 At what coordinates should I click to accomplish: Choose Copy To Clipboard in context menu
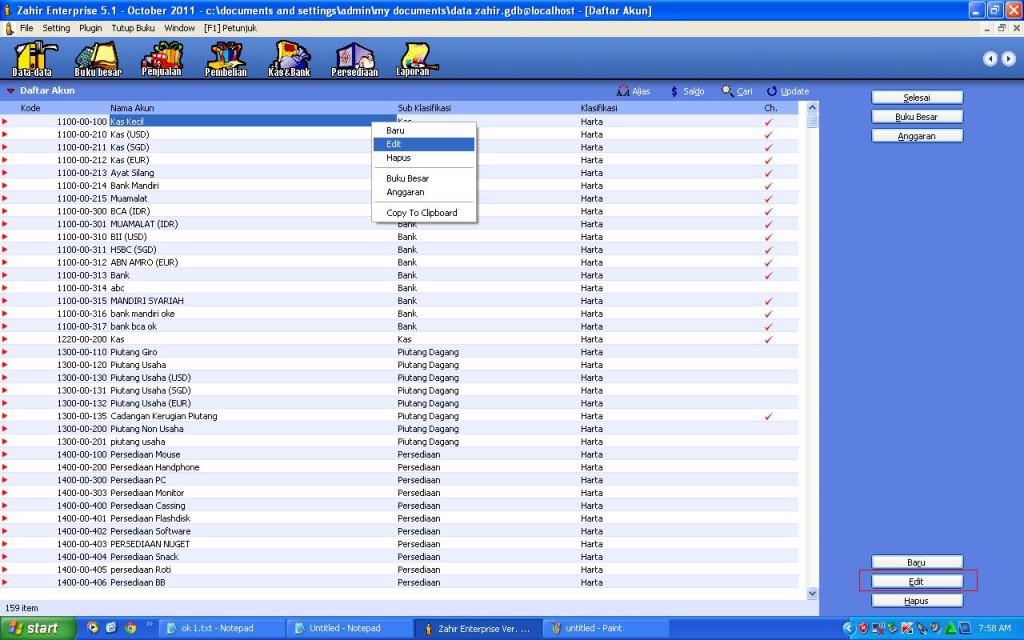424,213
